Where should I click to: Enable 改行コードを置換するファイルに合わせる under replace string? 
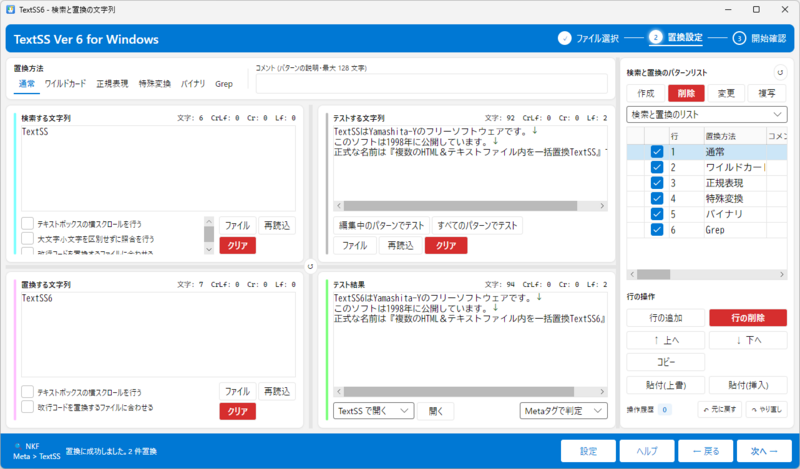[x=28, y=407]
